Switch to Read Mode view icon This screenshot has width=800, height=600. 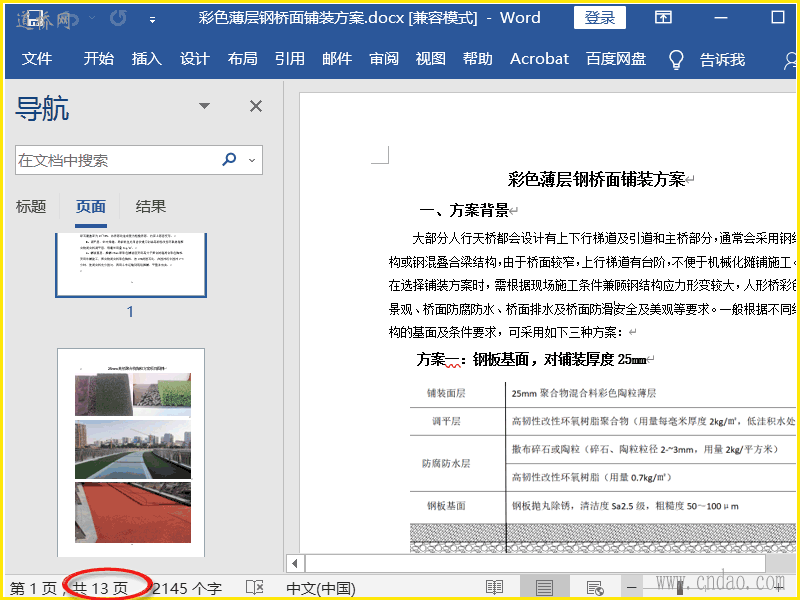(x=494, y=588)
